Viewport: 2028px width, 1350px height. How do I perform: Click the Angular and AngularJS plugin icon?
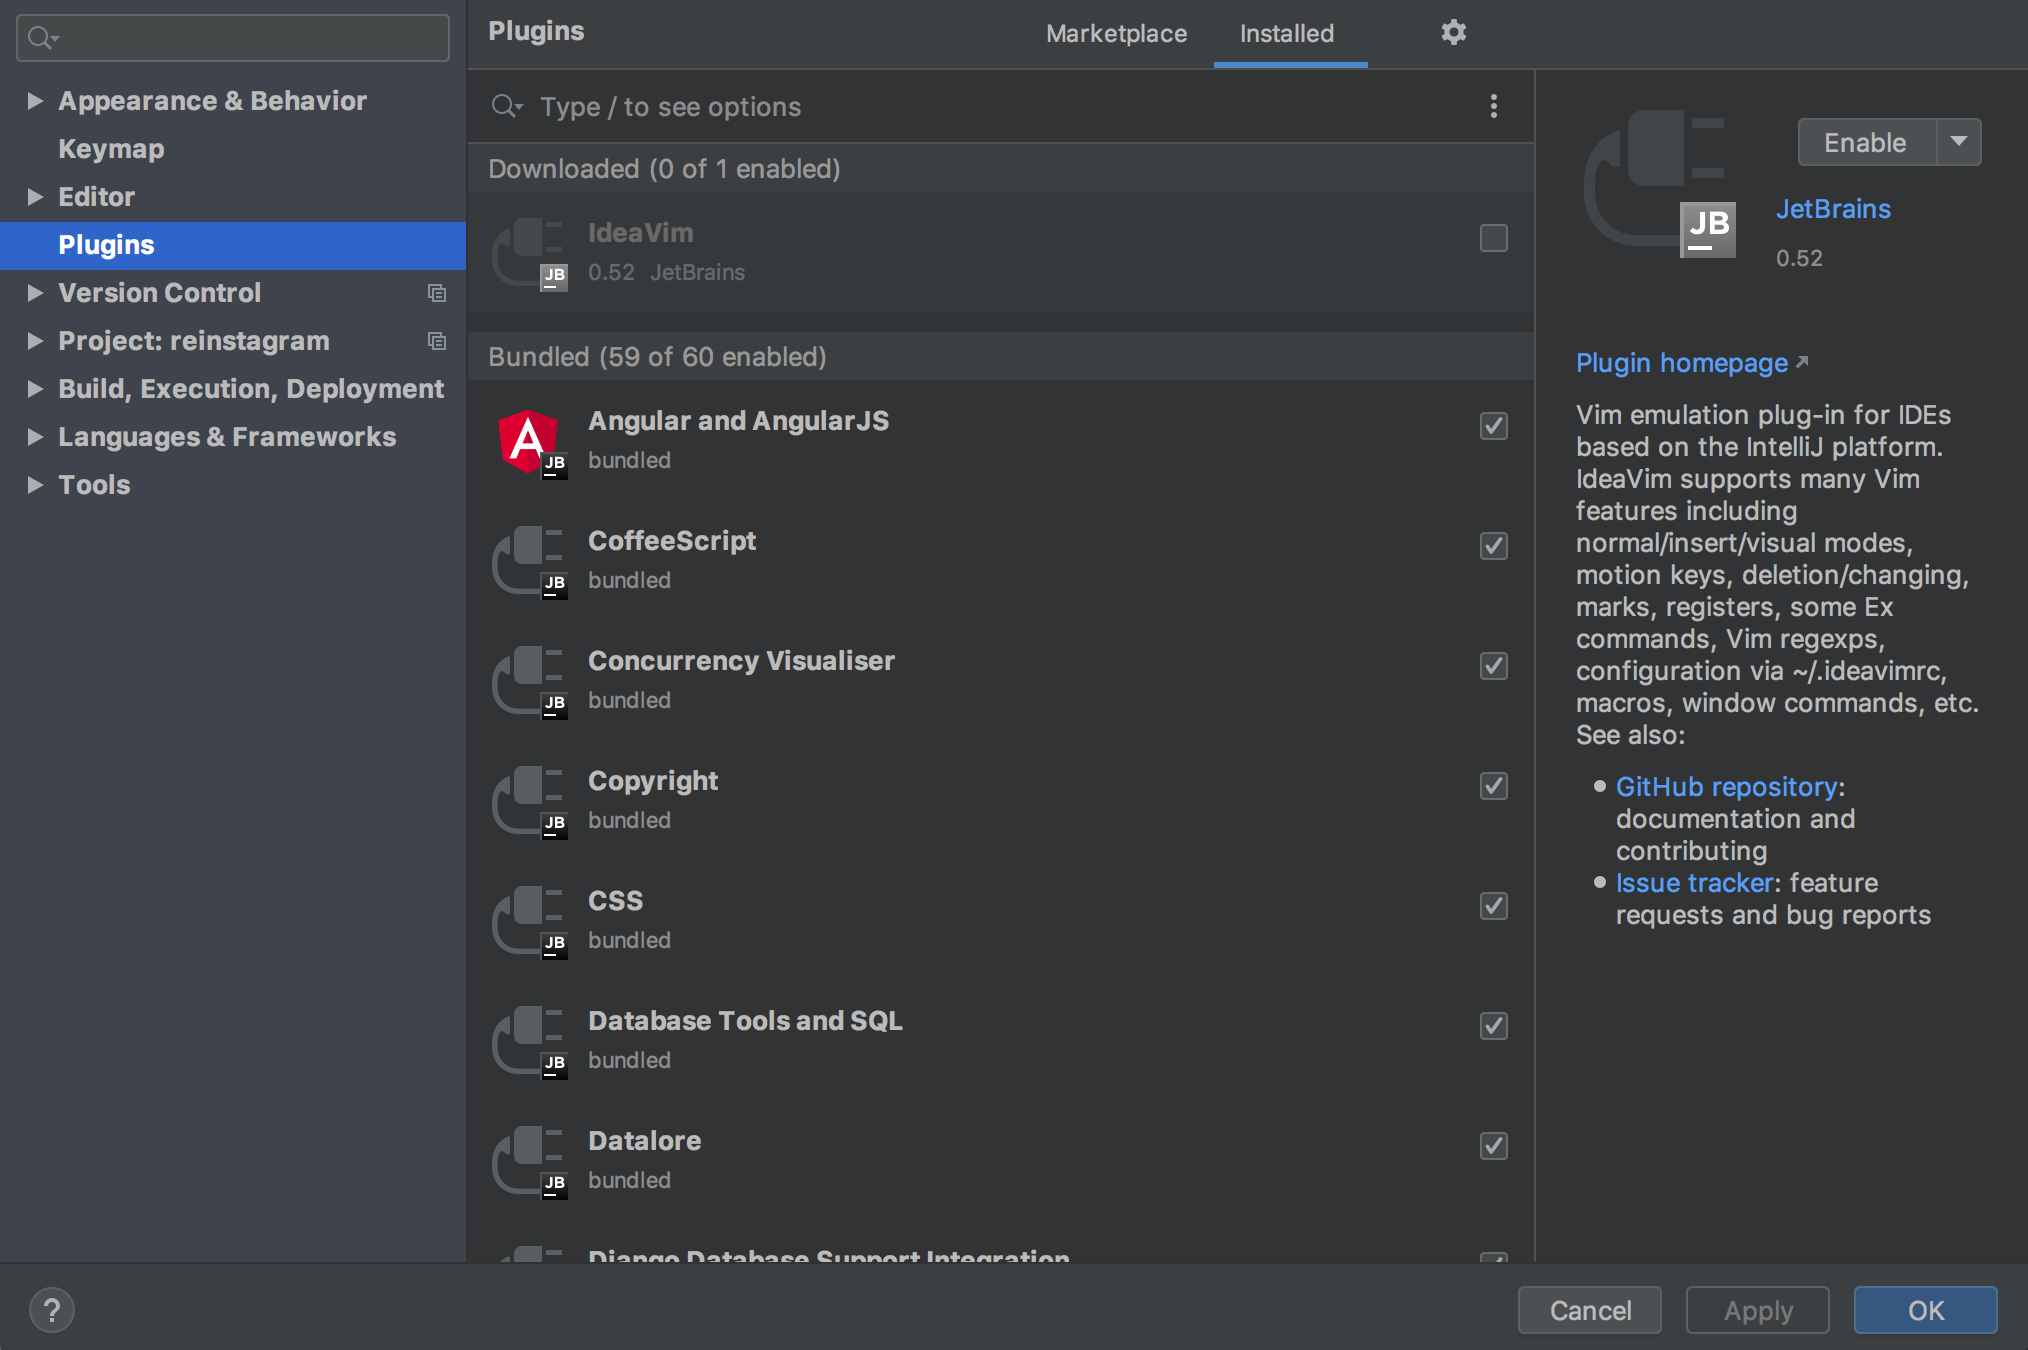point(530,442)
